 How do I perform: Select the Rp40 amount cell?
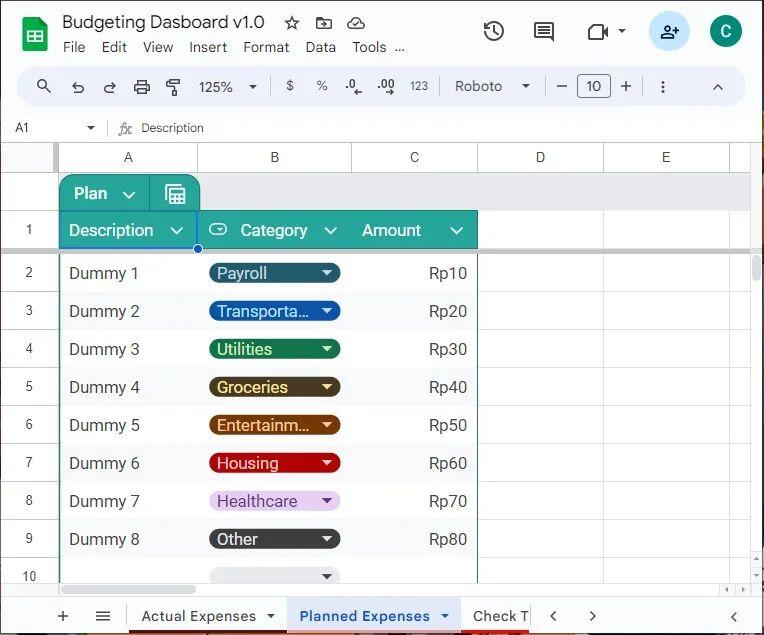(x=414, y=387)
